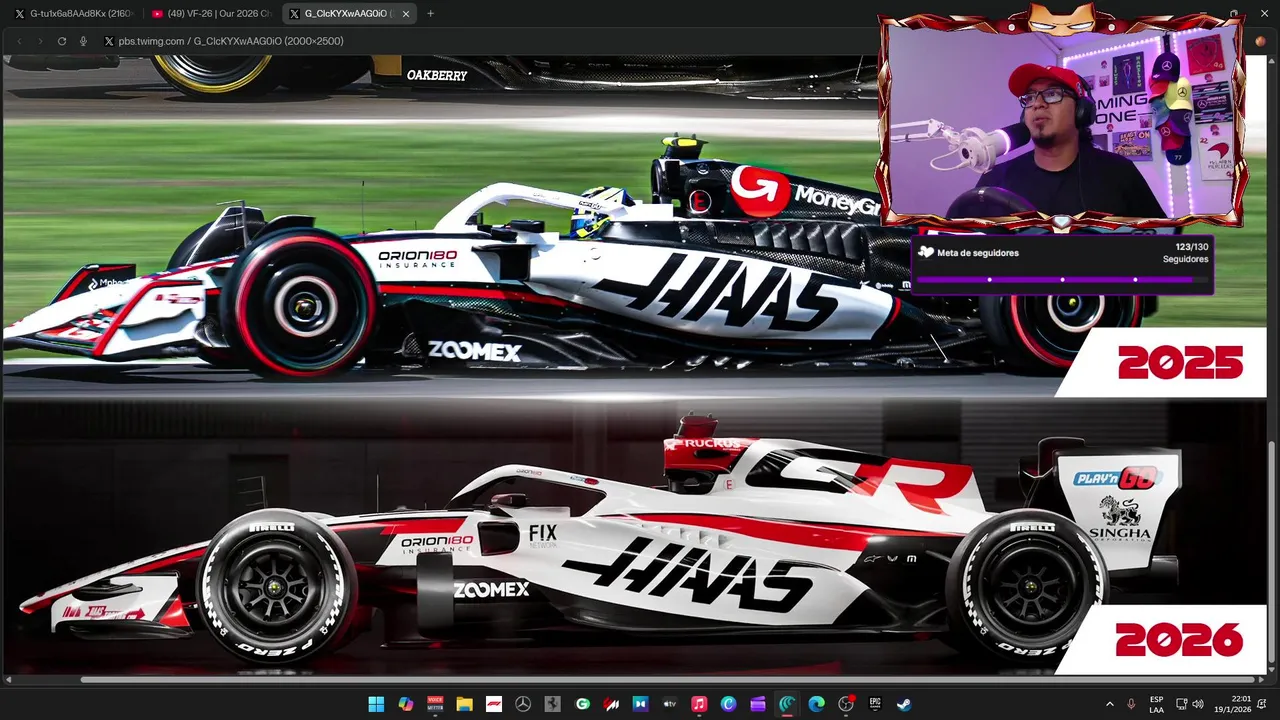Click the pbs.twimg.com address bar

[x=230, y=41]
